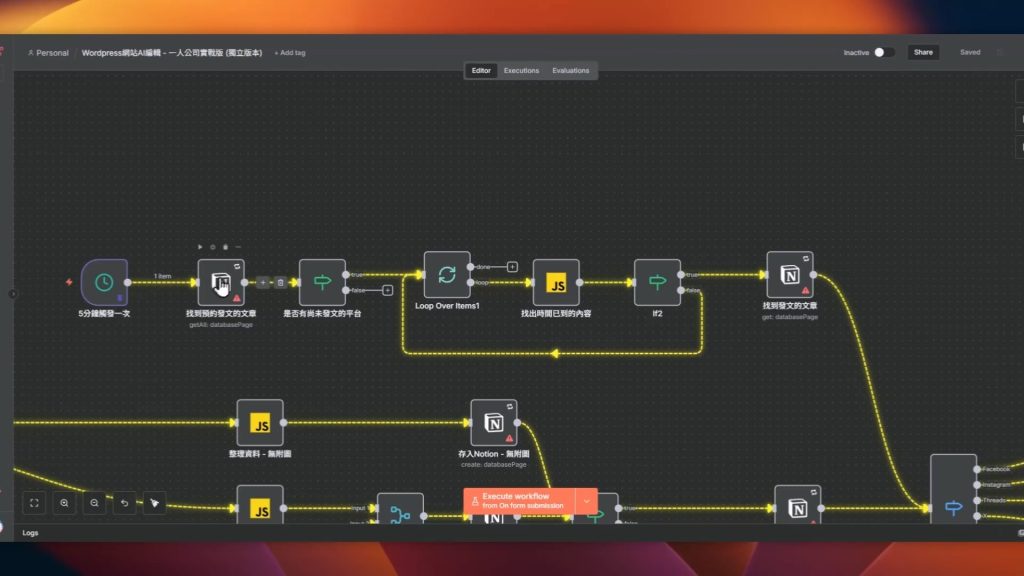Viewport: 1024px width, 576px height.
Task: Add node on Loop Over Items1 done output
Action: tap(512, 267)
